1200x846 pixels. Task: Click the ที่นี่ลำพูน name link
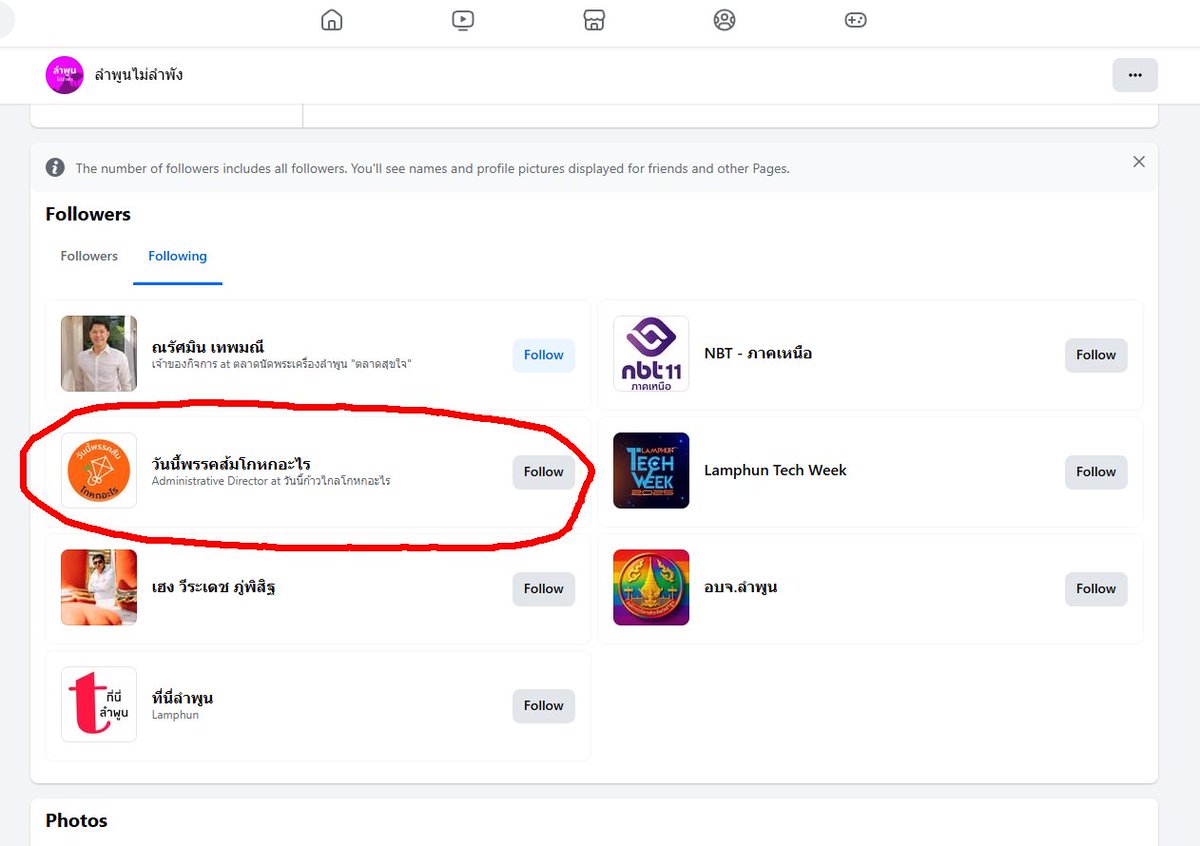click(182, 698)
